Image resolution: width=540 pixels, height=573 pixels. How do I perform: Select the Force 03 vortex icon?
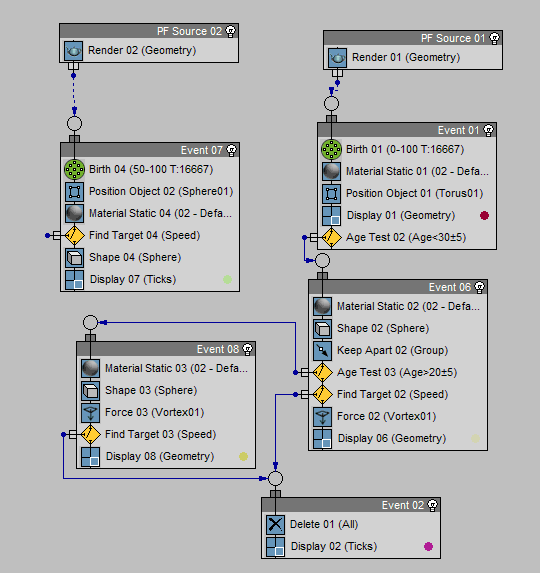point(90,412)
